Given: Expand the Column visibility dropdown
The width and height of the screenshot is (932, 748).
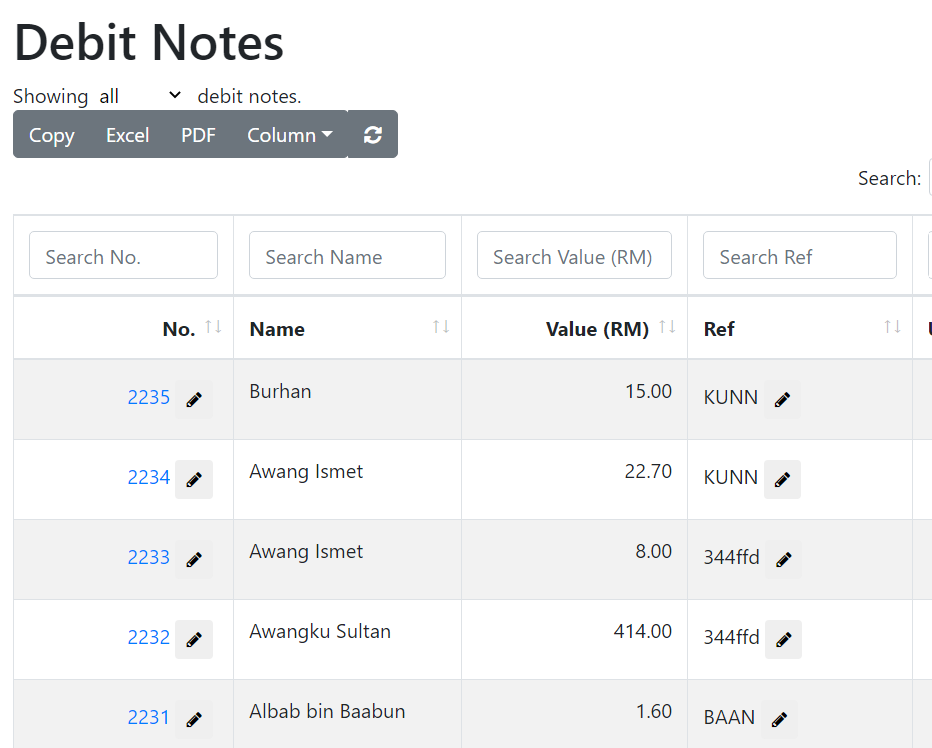Looking at the screenshot, I should pos(289,134).
